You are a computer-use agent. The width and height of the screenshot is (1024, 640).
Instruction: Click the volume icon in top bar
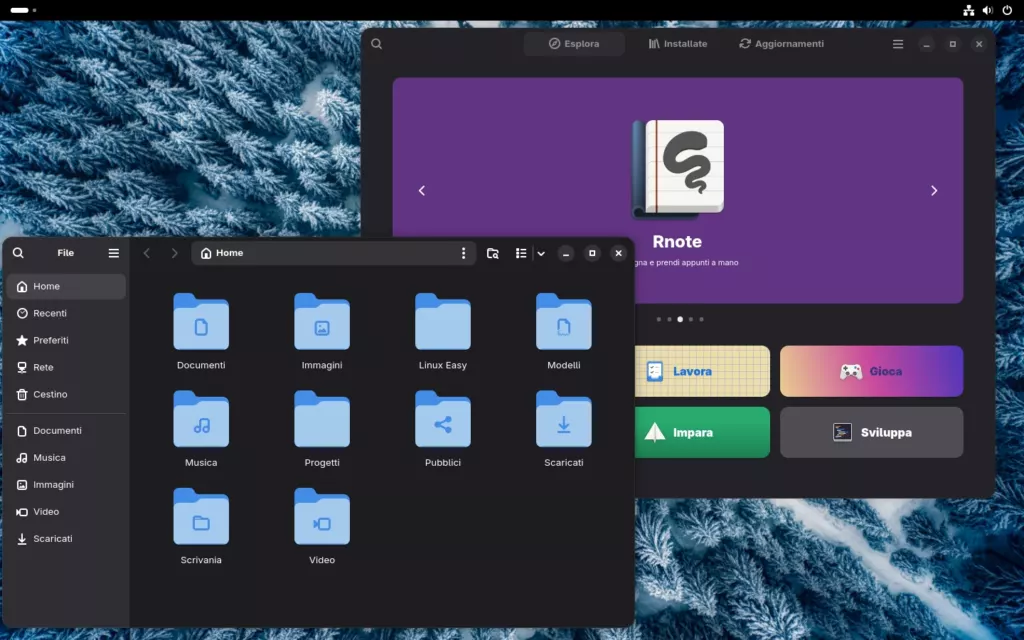[x=988, y=10]
